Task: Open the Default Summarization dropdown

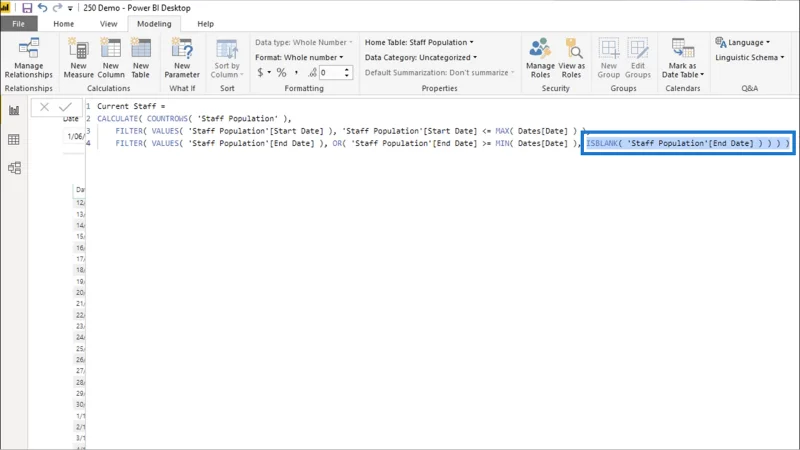Action: 440,72
